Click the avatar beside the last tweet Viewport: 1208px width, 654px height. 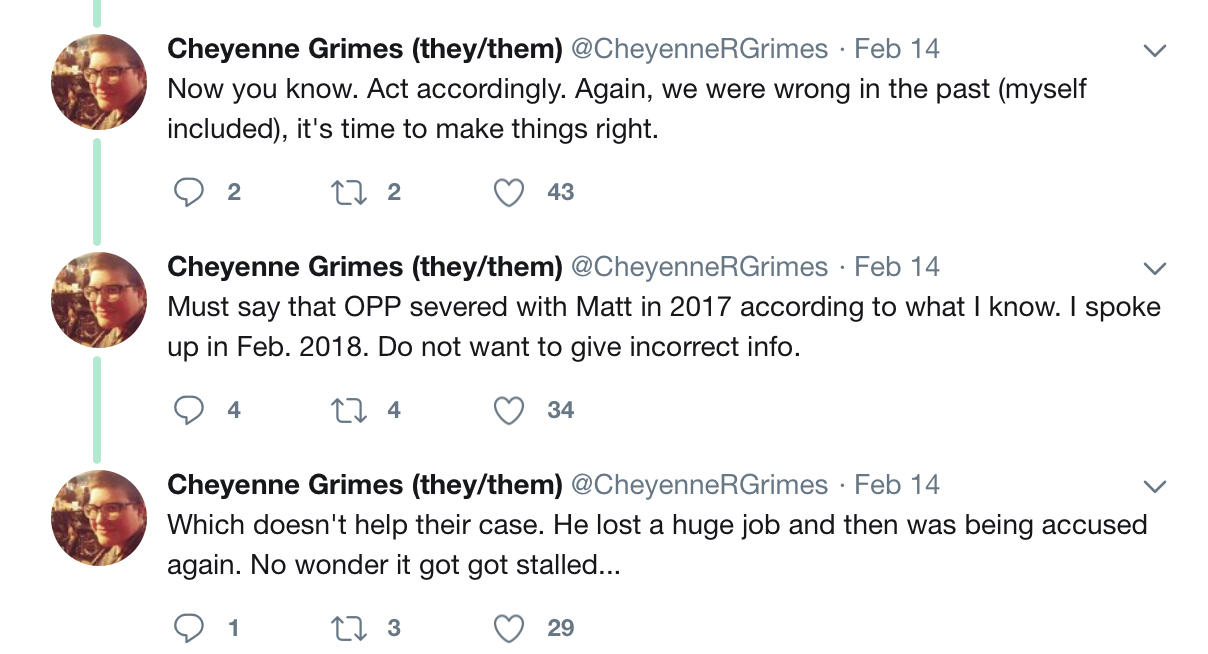tap(99, 518)
